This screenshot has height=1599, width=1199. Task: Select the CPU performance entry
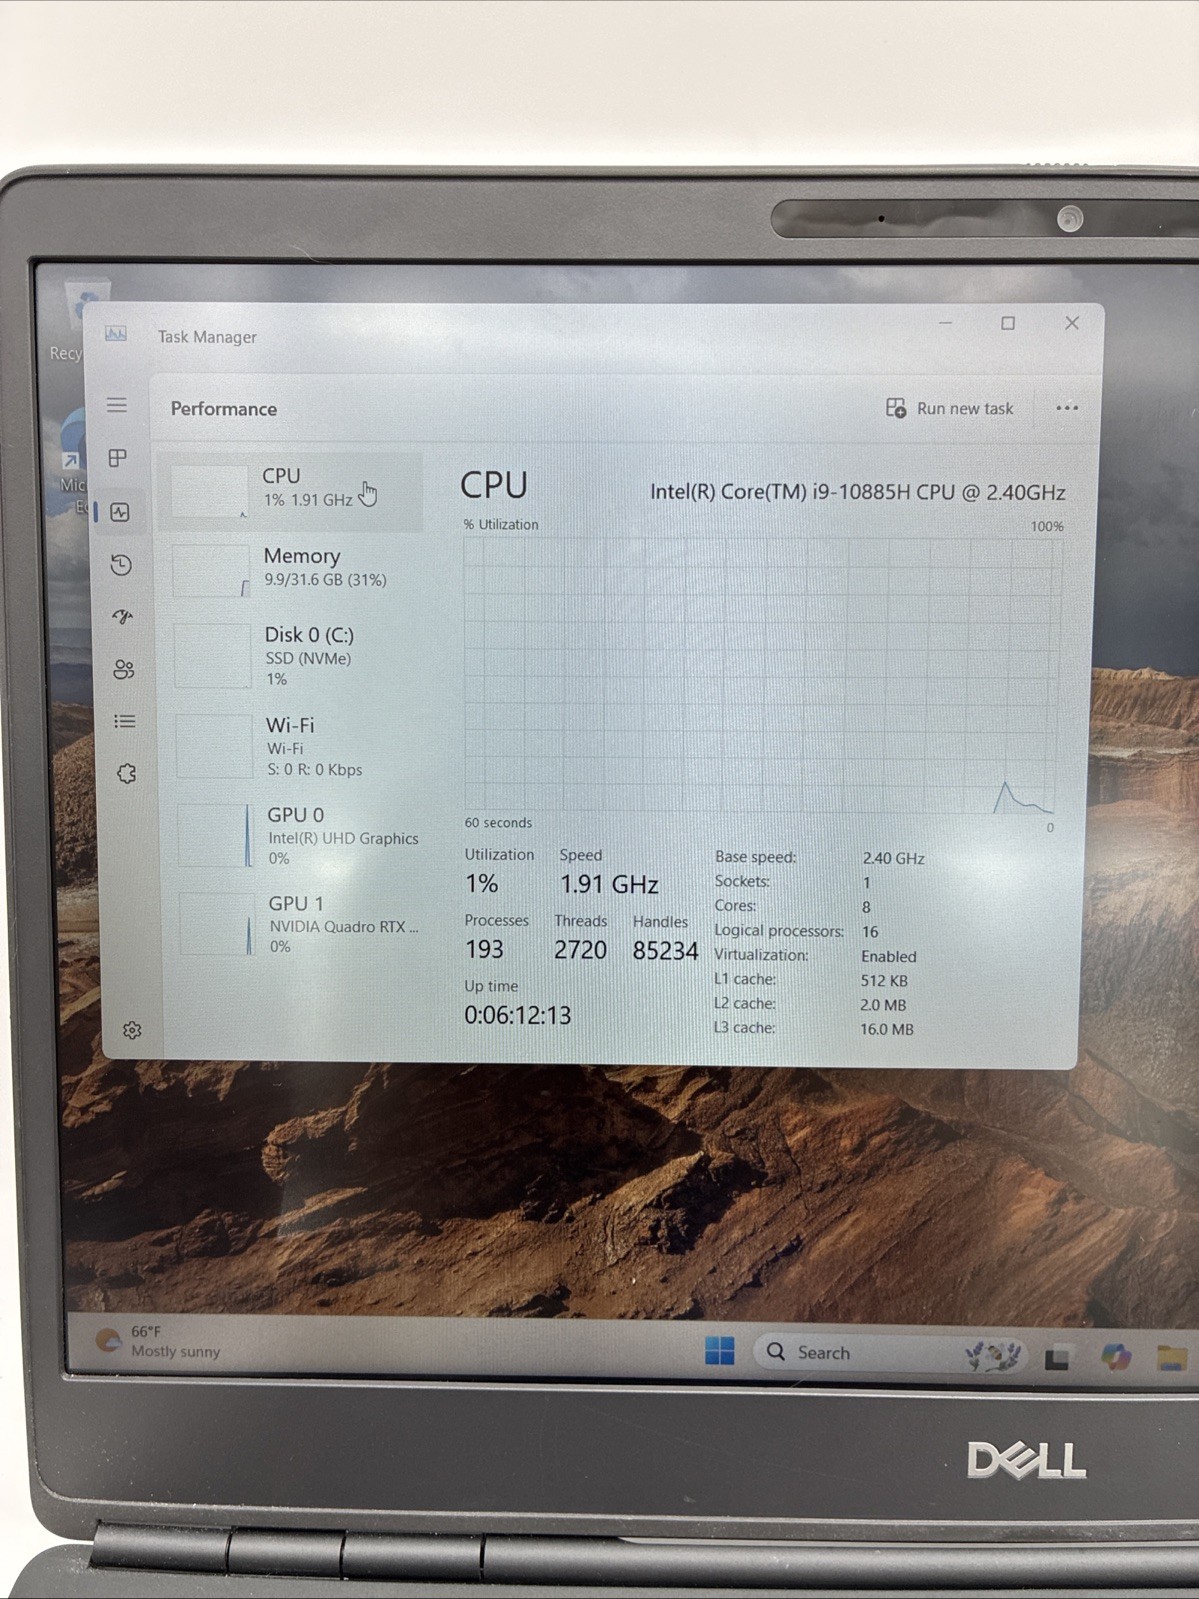[290, 490]
